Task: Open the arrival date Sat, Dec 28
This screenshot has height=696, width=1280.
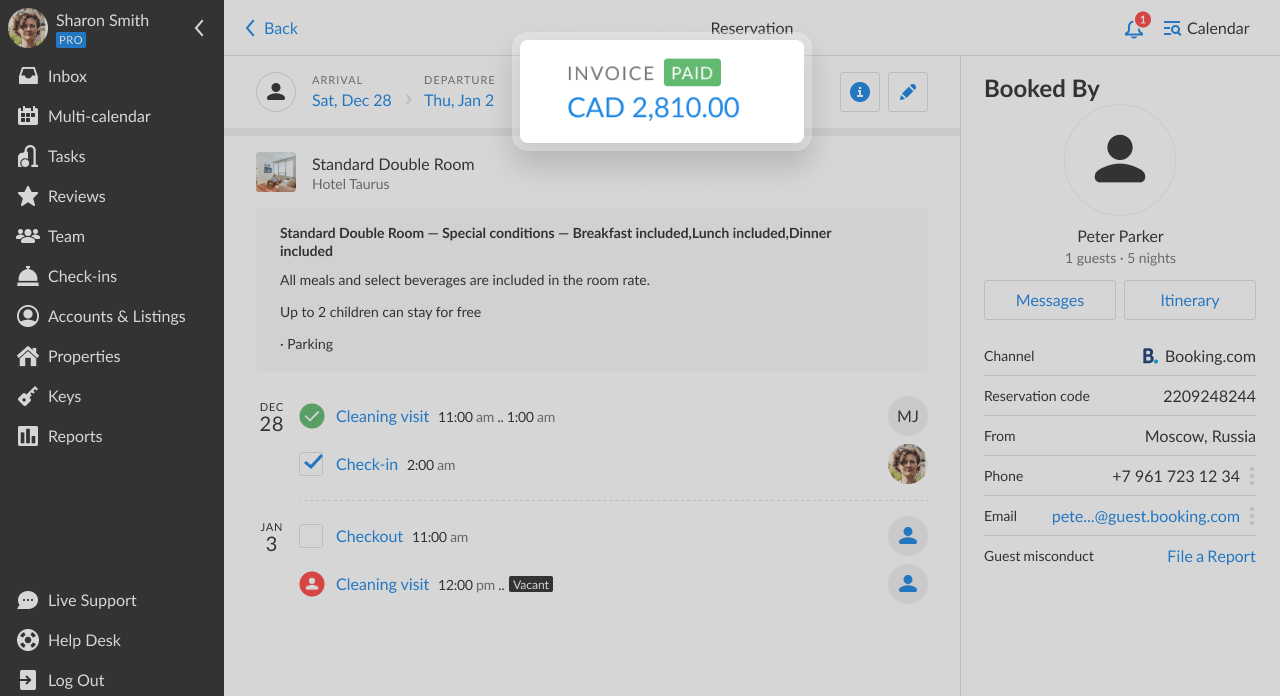Action: coord(352,100)
